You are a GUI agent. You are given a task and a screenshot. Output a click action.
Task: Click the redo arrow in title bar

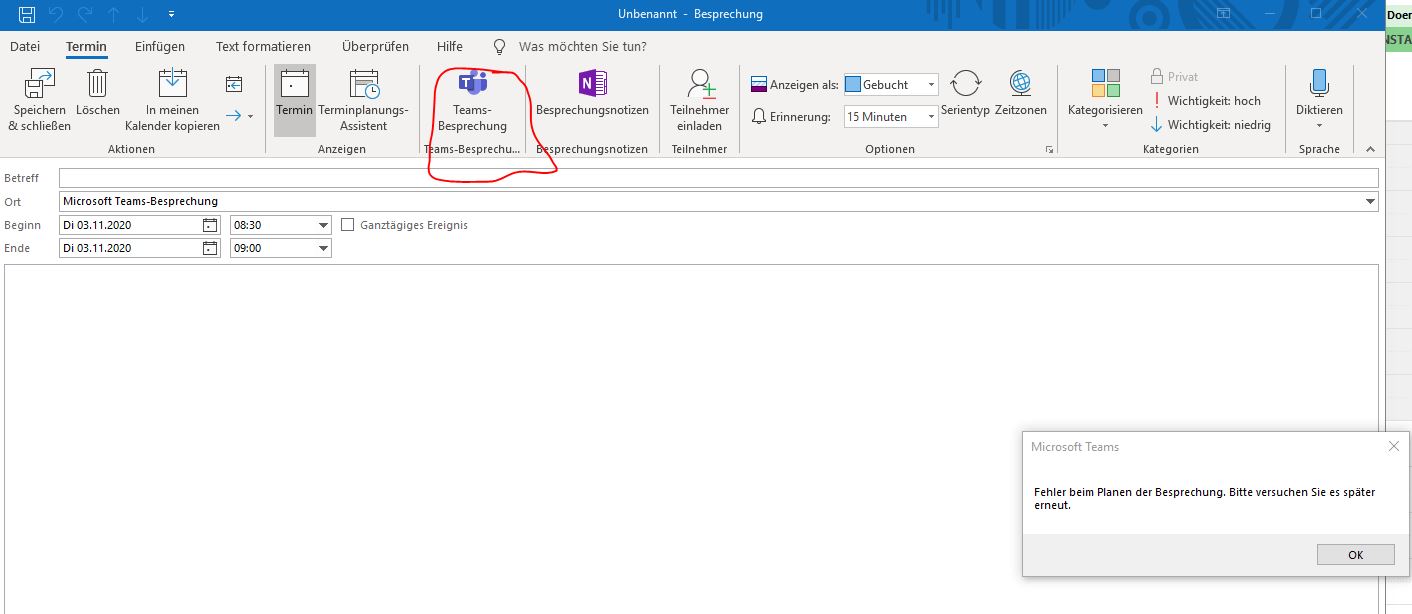[x=85, y=14]
